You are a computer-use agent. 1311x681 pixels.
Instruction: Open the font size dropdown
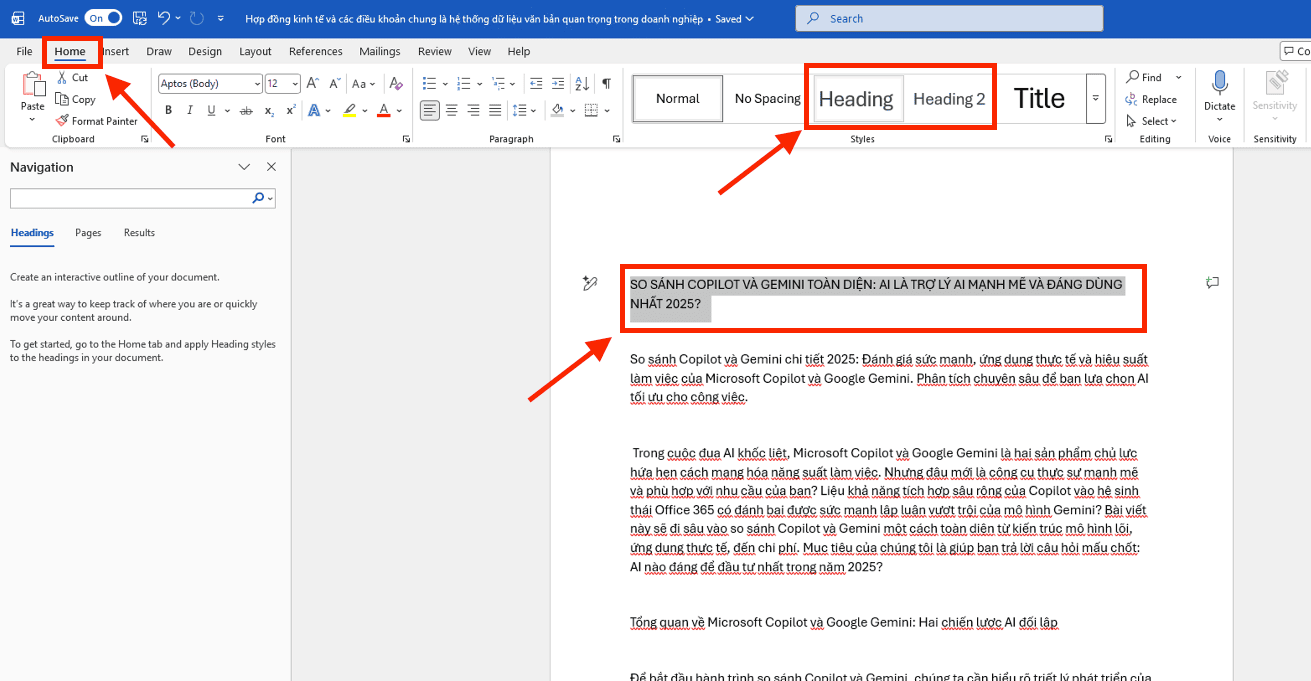pos(295,84)
